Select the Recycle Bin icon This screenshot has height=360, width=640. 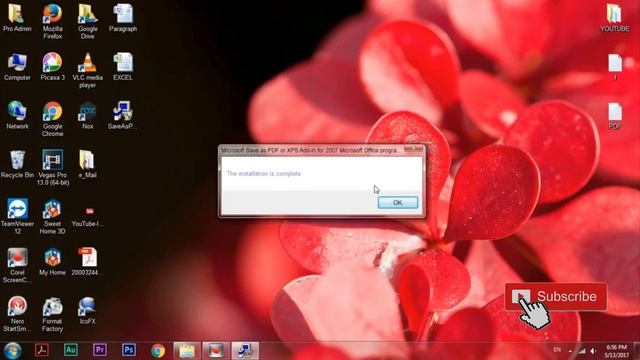[x=17, y=164]
